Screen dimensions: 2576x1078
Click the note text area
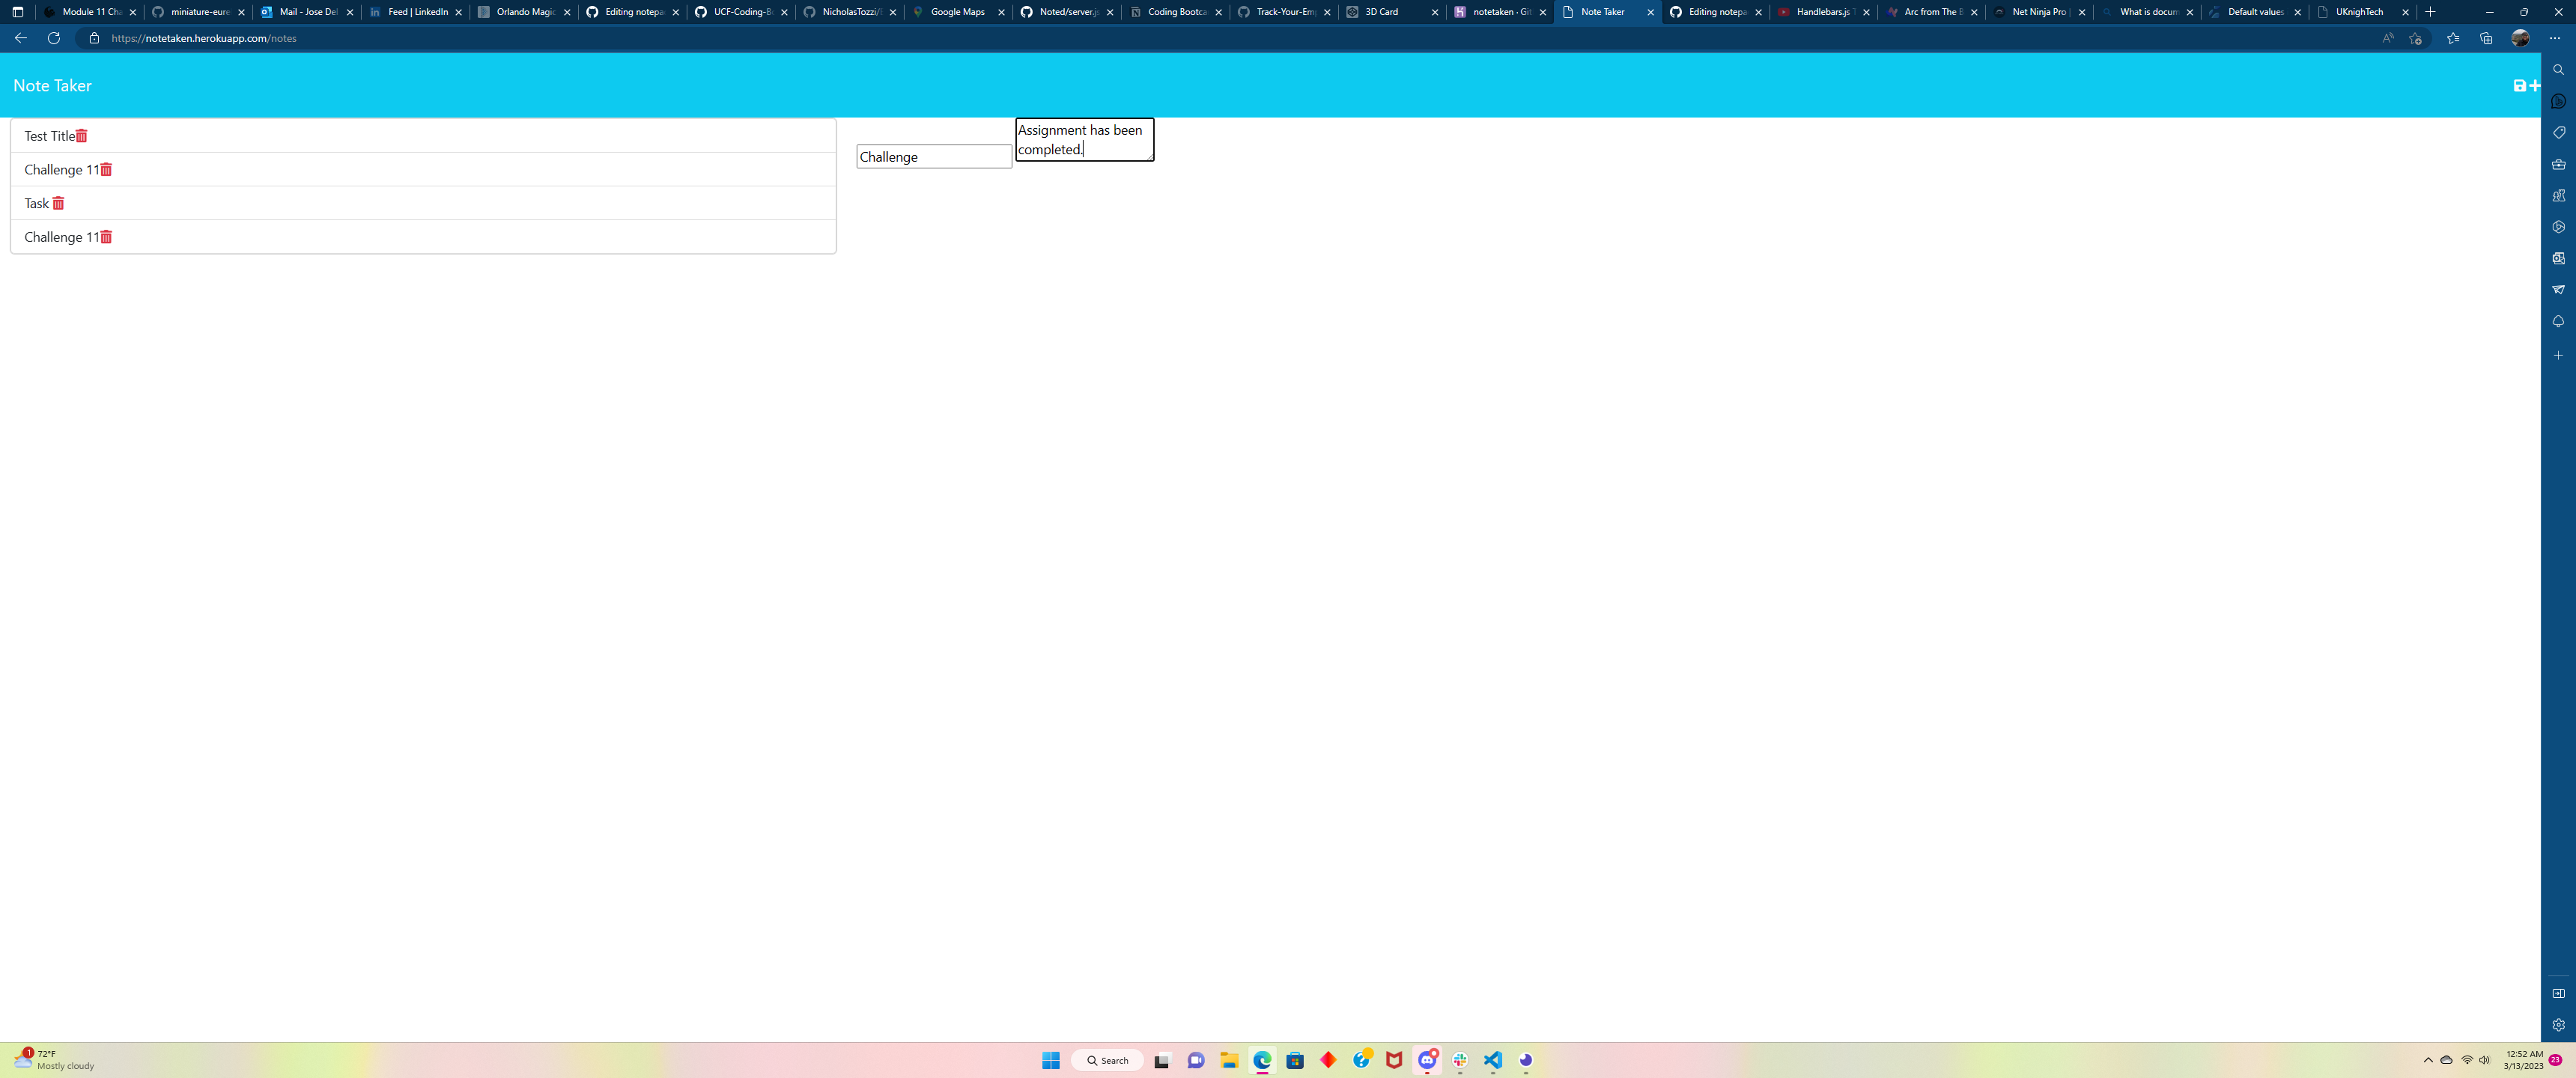coord(1084,140)
